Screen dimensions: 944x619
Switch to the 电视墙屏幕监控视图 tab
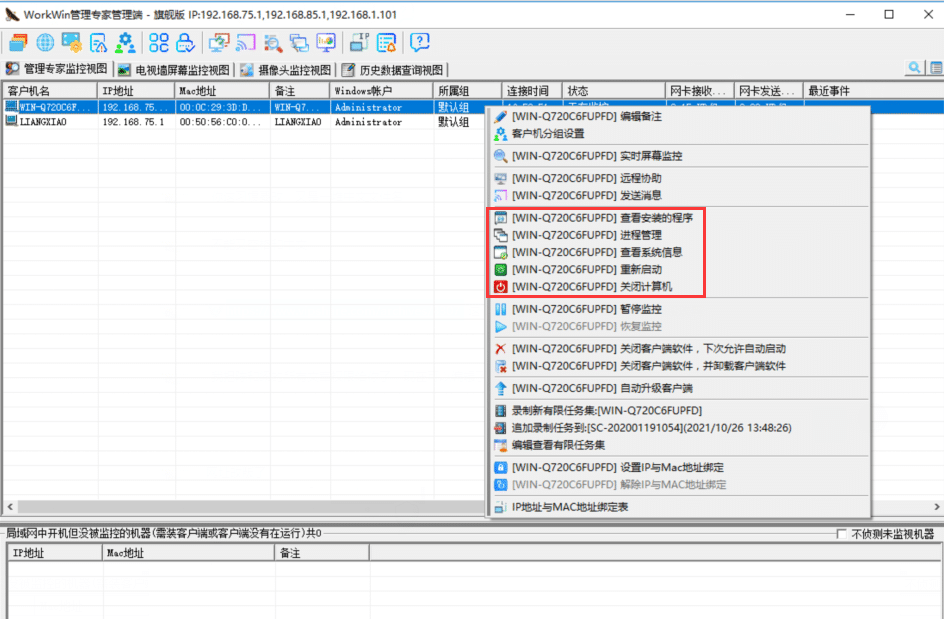pyautogui.click(x=175, y=70)
